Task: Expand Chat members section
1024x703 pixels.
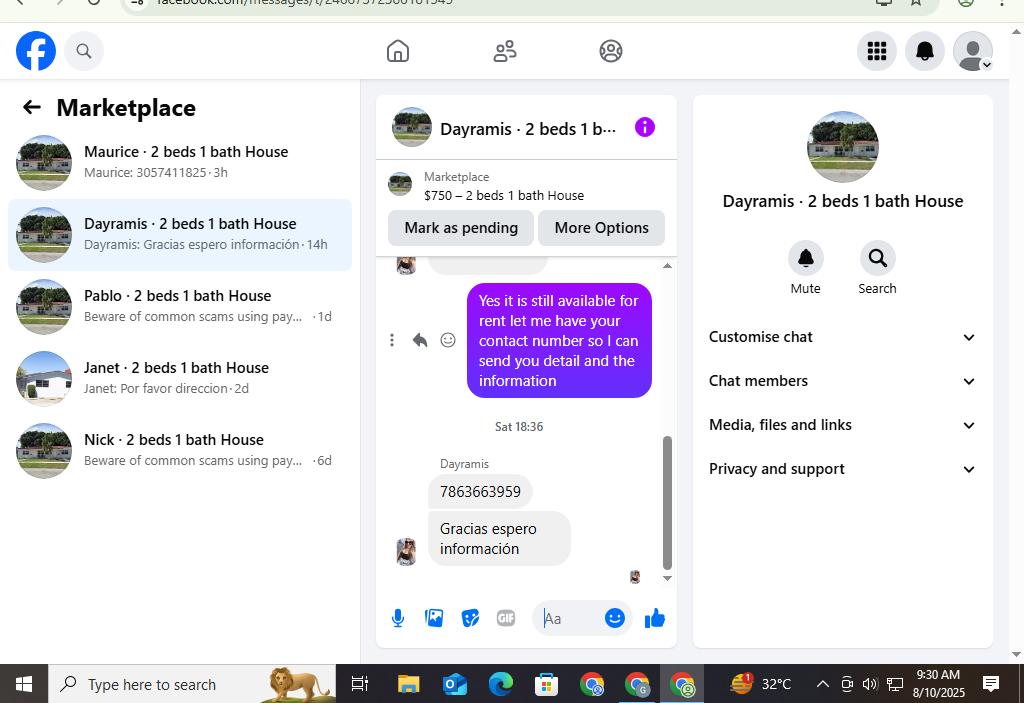Action: 842,381
